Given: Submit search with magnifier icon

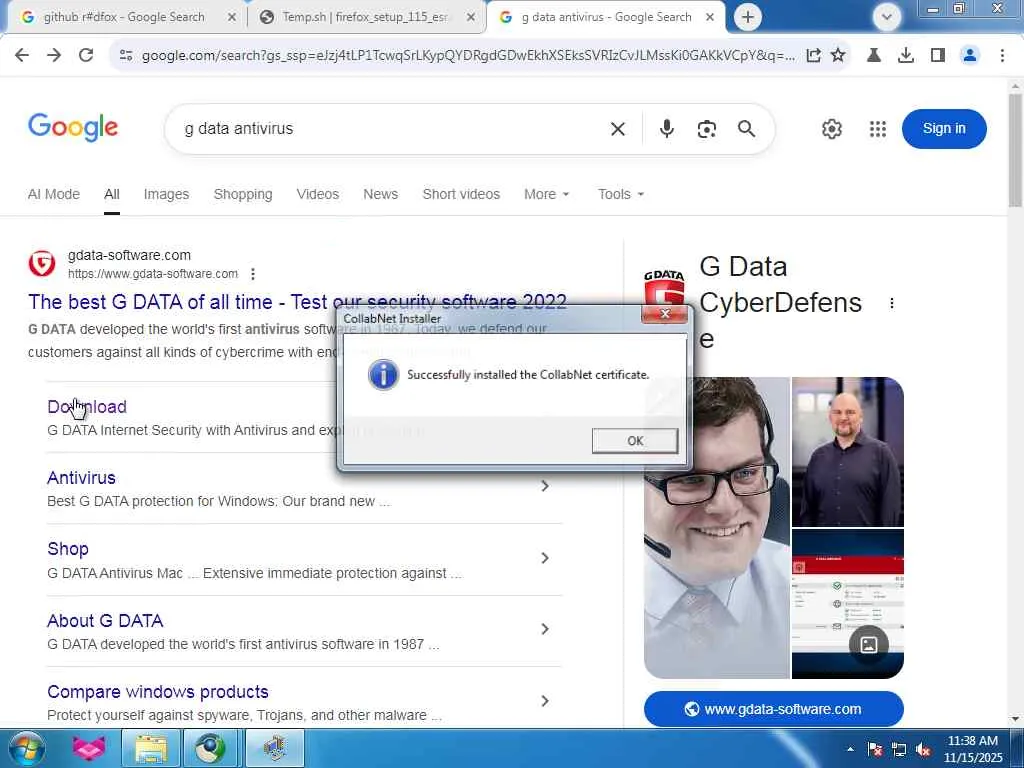Looking at the screenshot, I should 746,129.
